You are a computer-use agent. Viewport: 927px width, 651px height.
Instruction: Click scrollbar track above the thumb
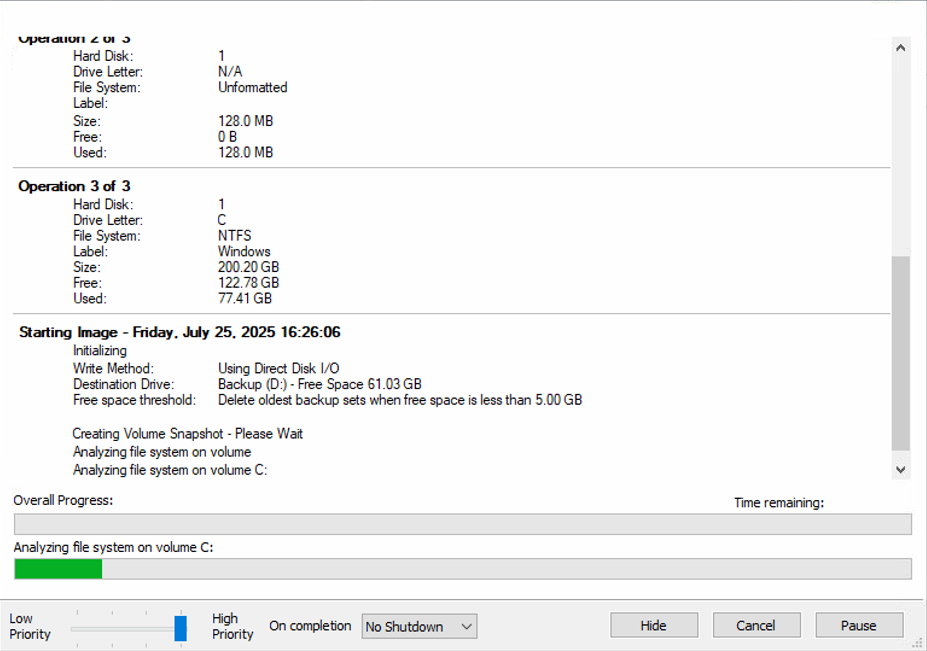tap(901, 150)
